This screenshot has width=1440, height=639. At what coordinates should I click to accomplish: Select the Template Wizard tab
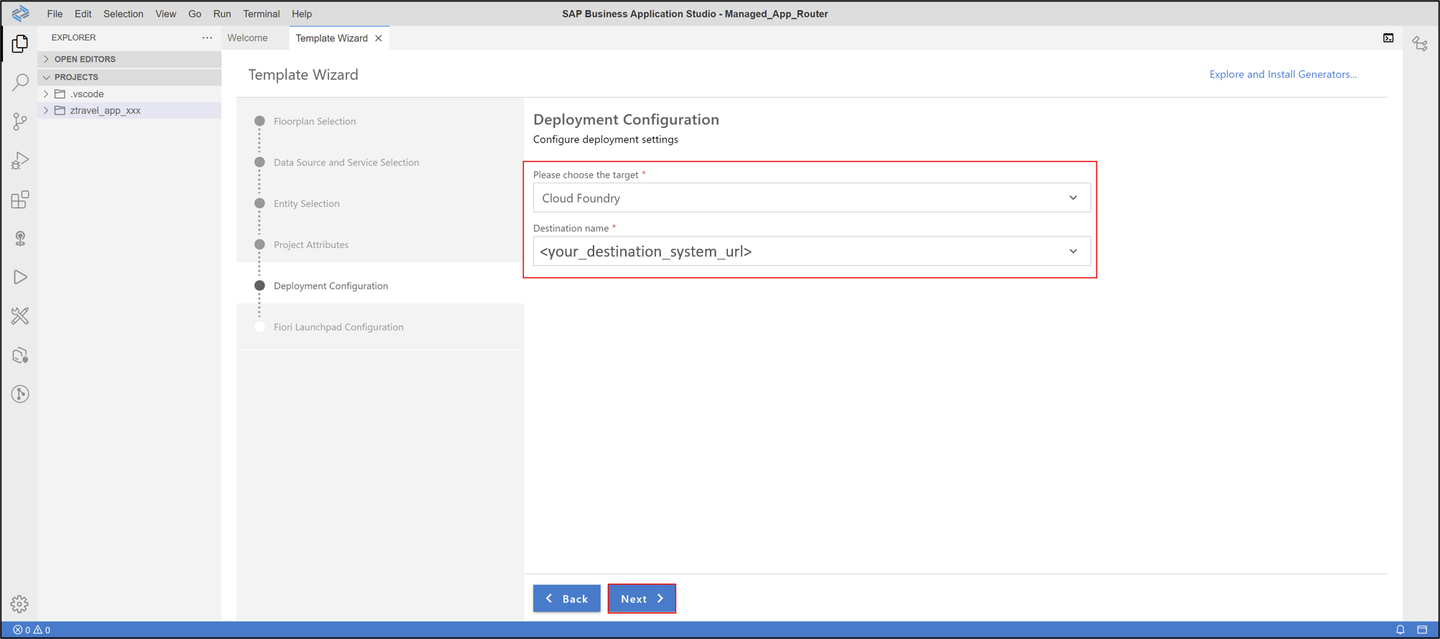[x=332, y=38]
